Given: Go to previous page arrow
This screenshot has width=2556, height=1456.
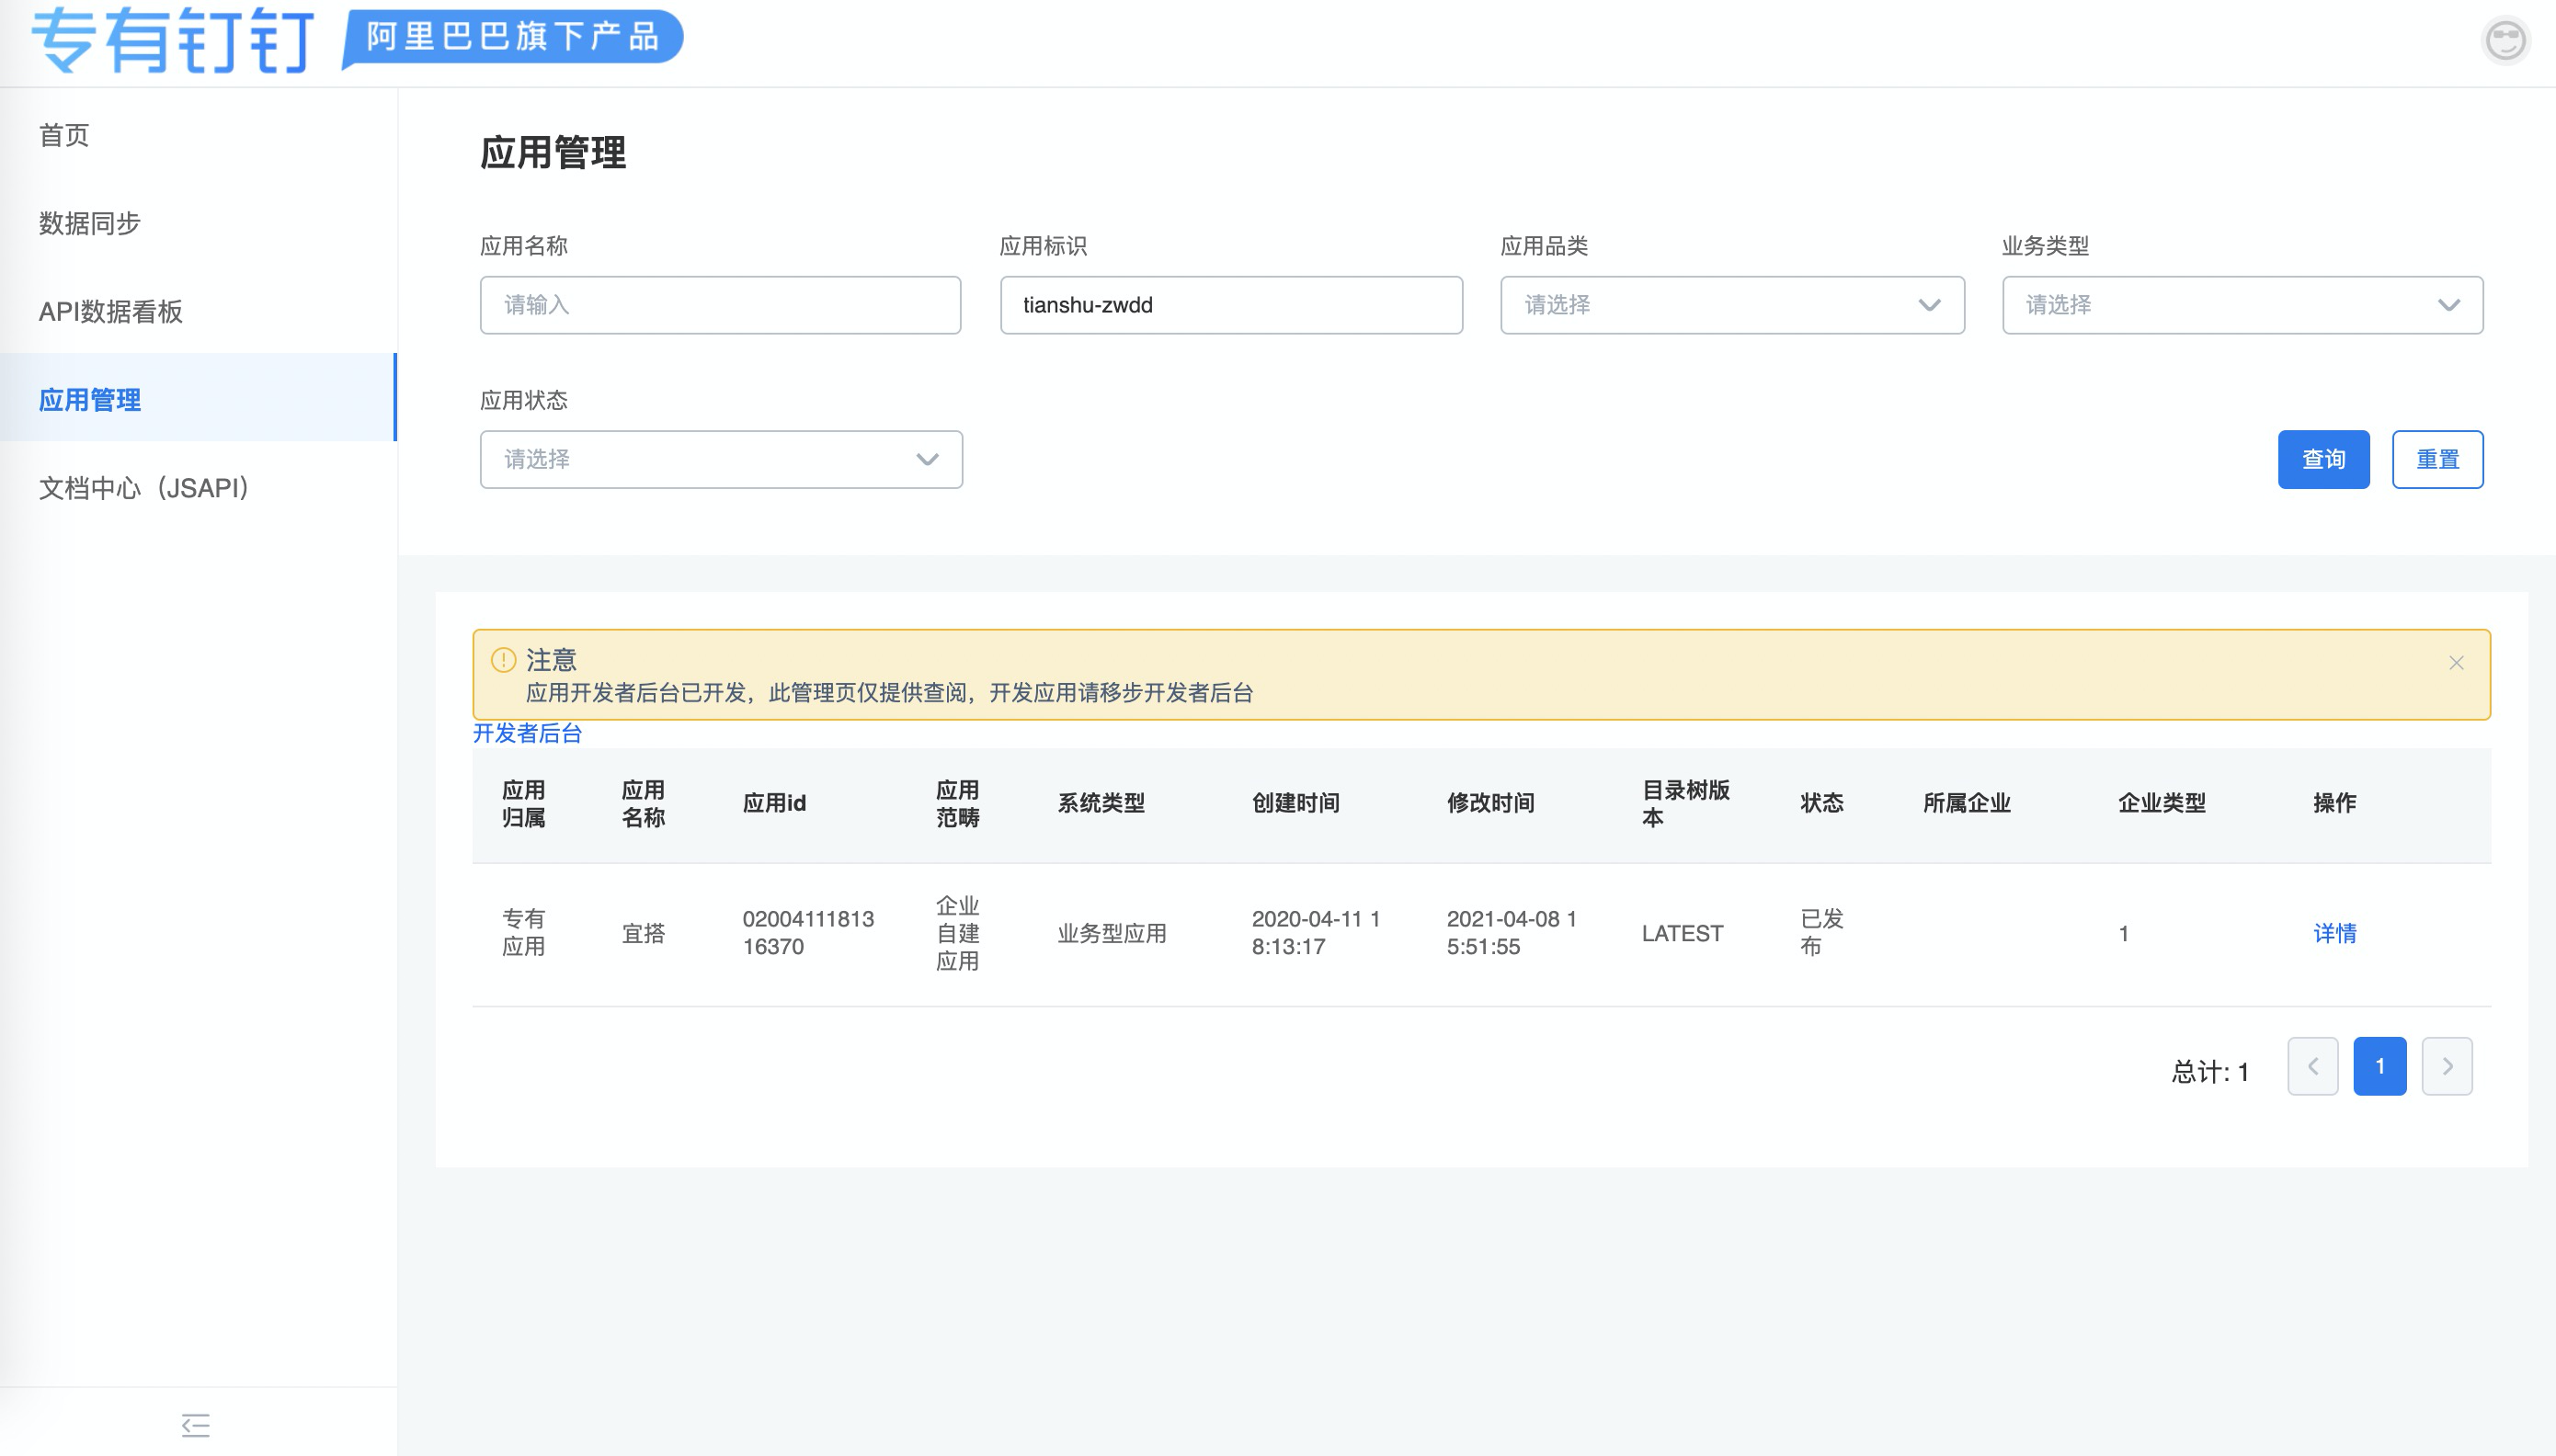Looking at the screenshot, I should click(x=2312, y=1066).
